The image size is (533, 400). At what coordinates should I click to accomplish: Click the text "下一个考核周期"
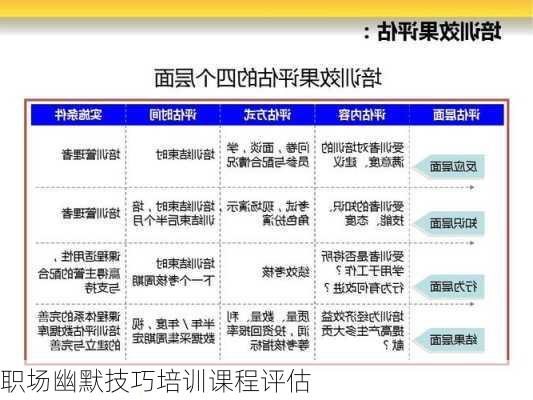click(x=174, y=281)
